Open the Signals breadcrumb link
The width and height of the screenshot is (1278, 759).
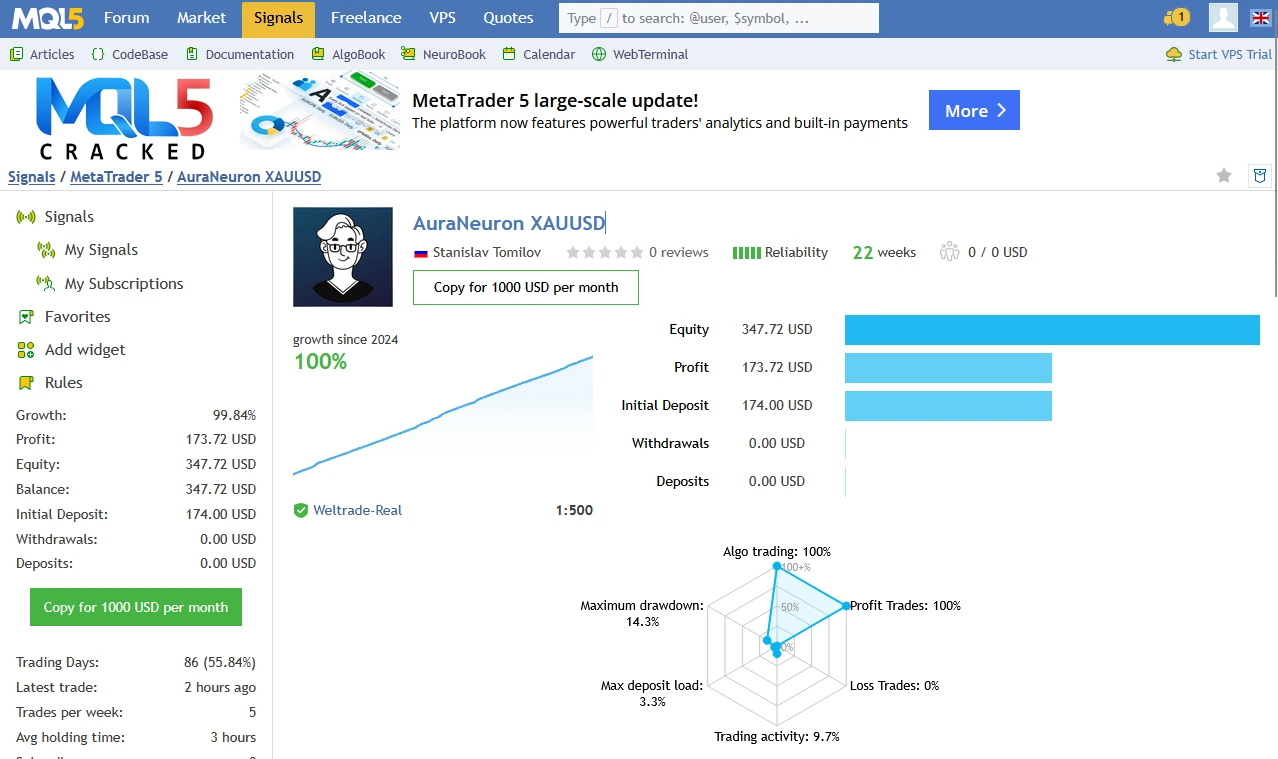[x=32, y=177]
